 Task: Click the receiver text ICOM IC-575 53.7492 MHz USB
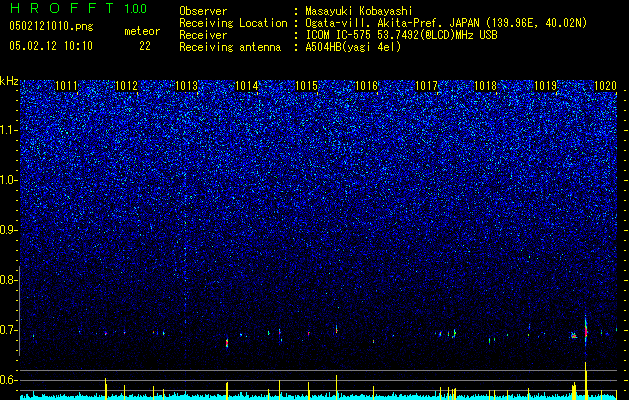[401, 35]
